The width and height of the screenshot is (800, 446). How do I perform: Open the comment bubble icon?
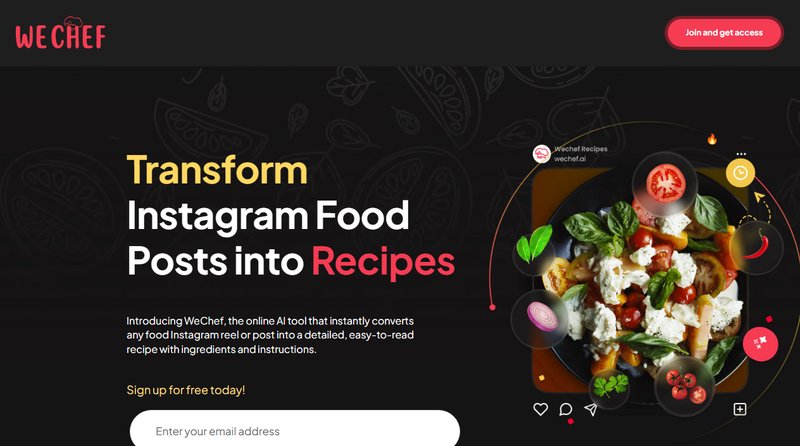click(x=565, y=409)
